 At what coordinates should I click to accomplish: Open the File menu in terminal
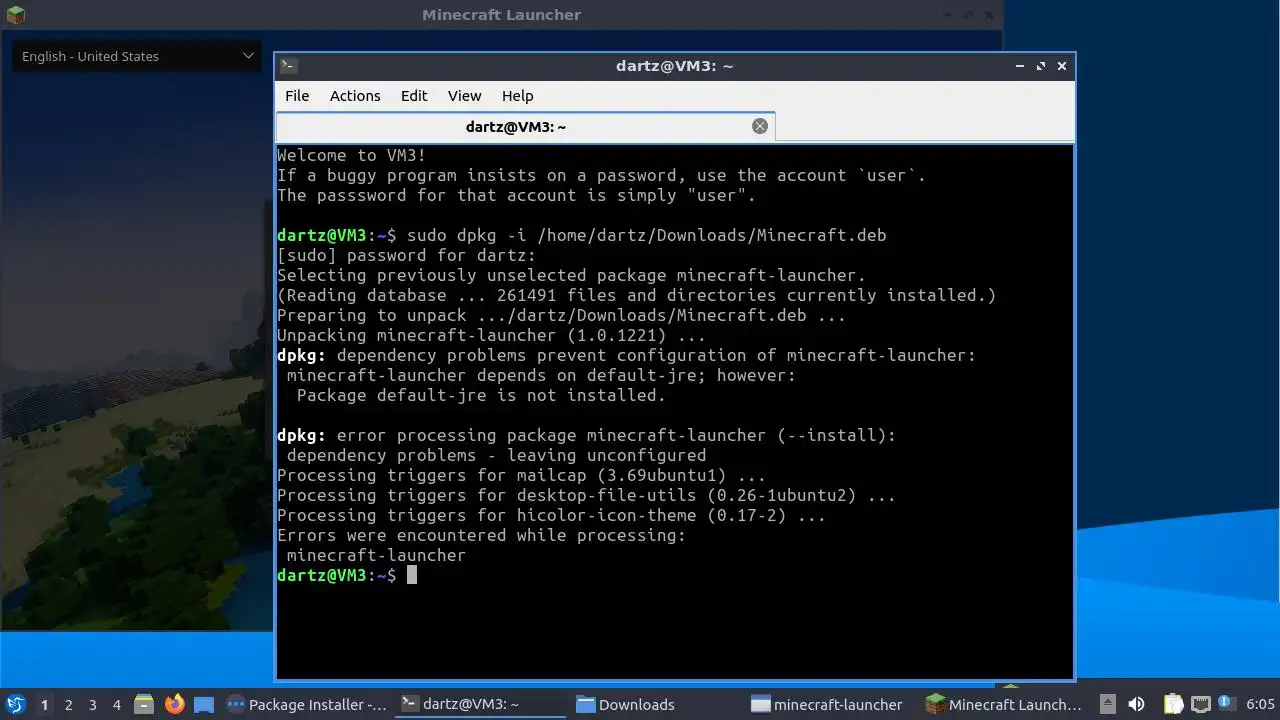point(297,96)
